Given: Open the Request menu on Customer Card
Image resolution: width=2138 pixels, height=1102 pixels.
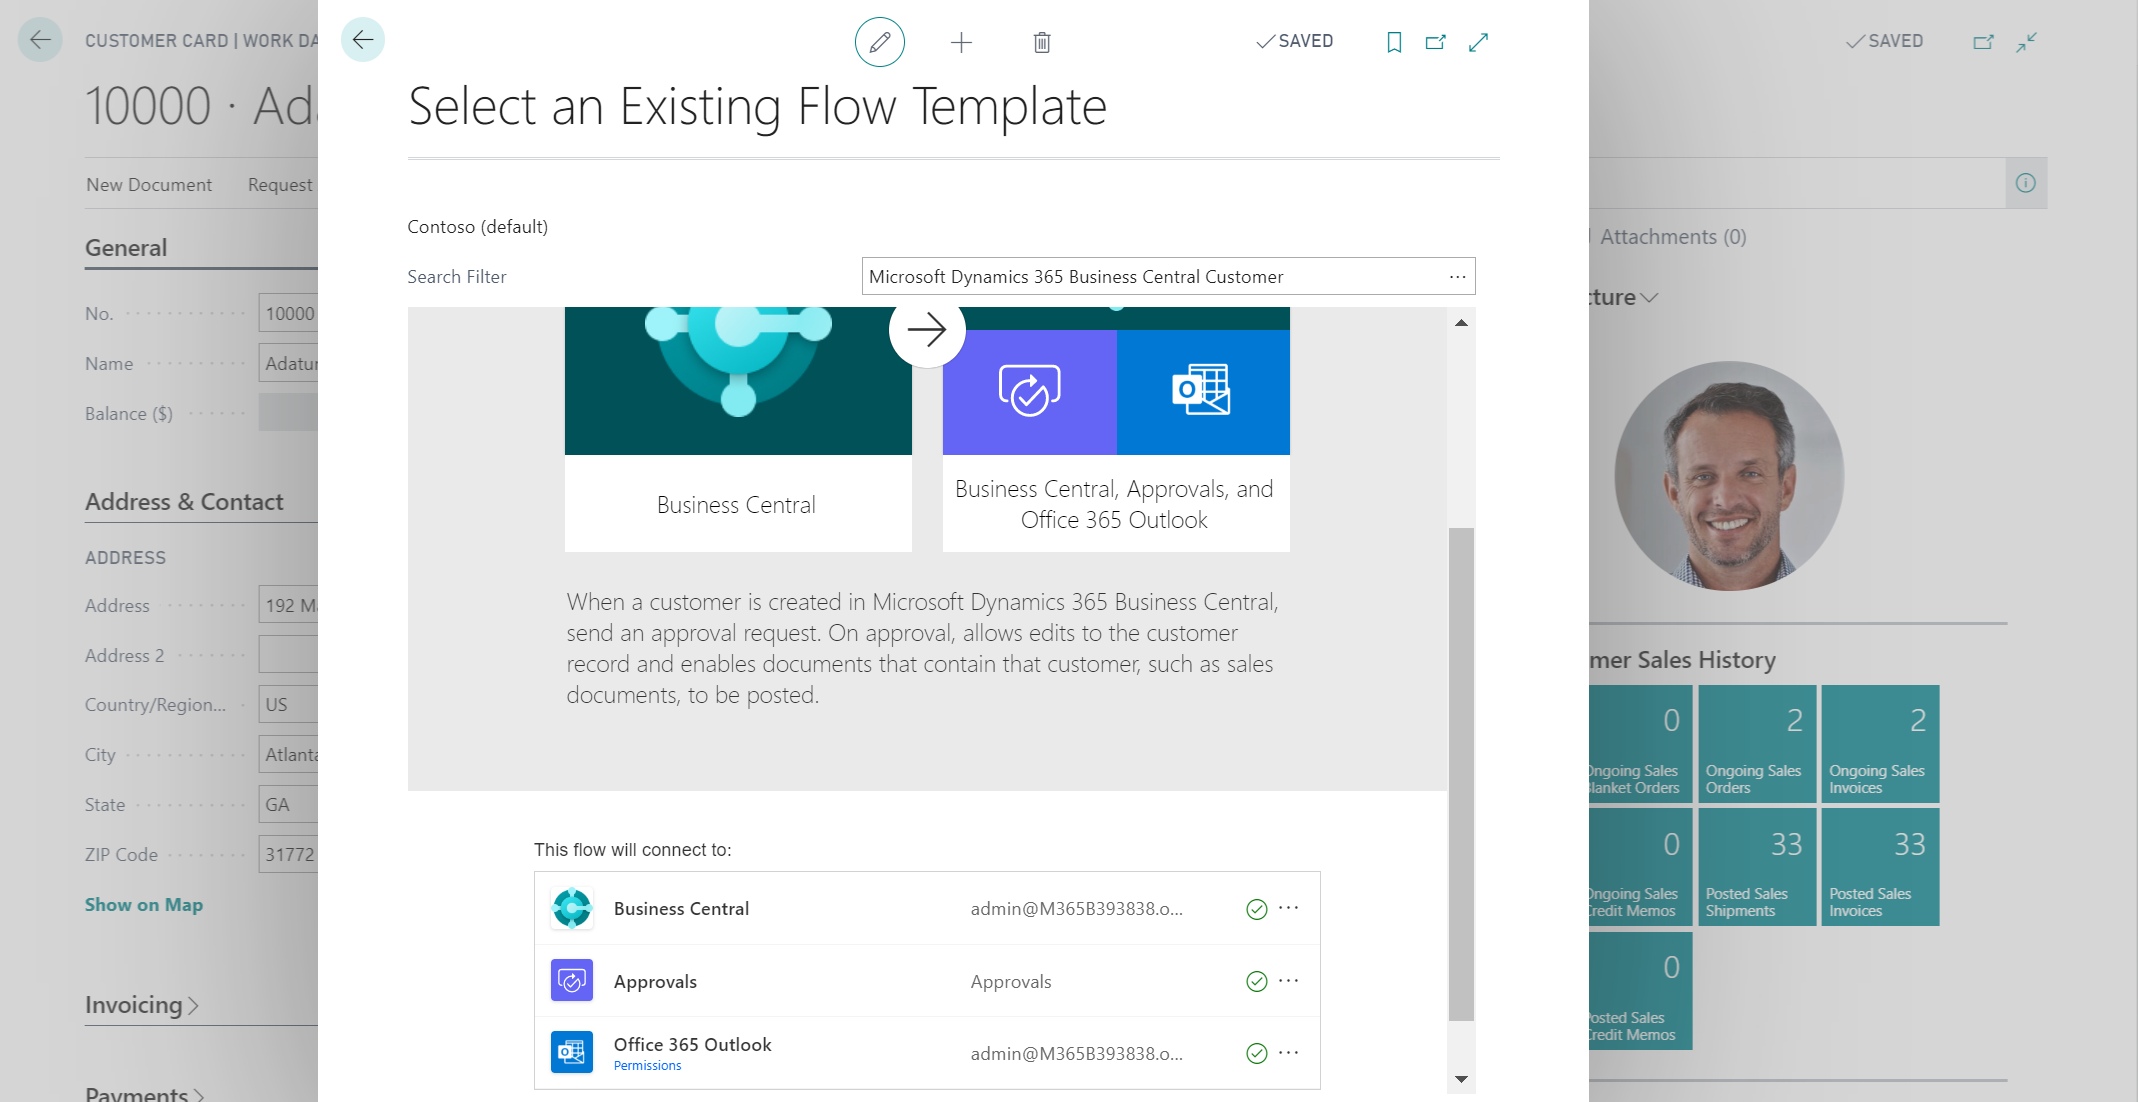Looking at the screenshot, I should point(281,185).
